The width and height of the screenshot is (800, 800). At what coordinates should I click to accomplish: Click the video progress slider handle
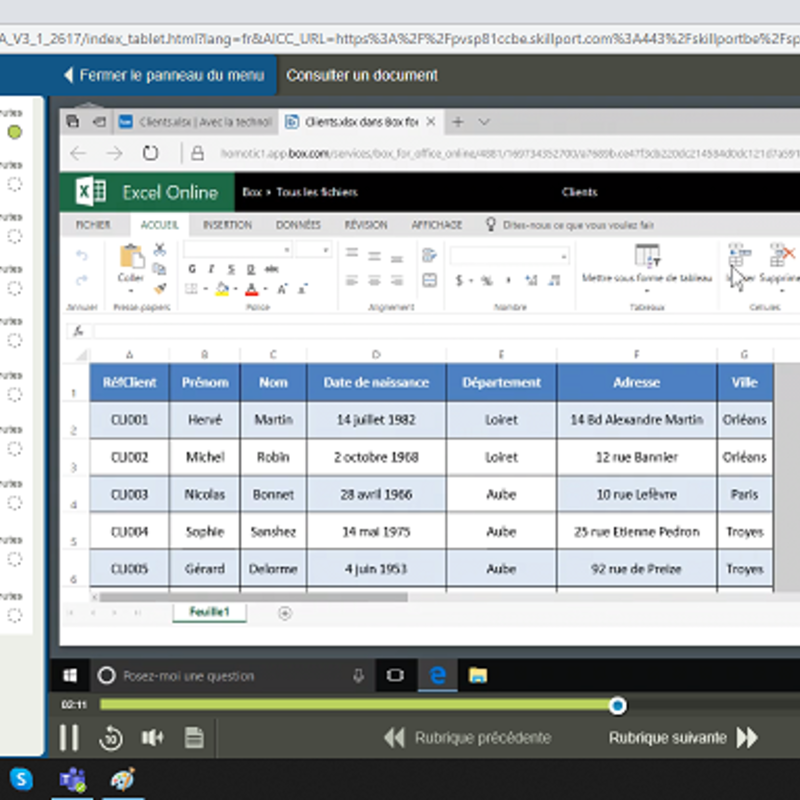pos(617,706)
